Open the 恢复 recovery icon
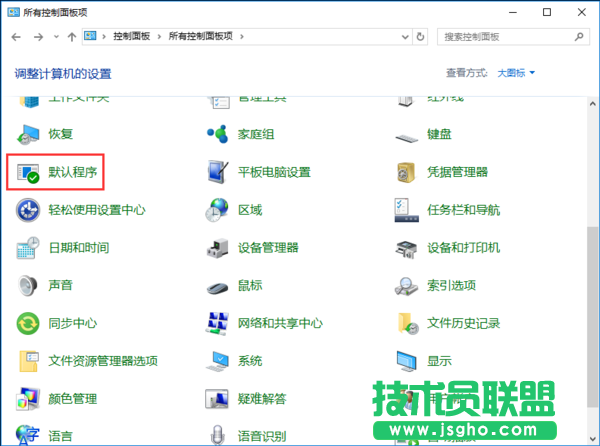 [x=28, y=135]
